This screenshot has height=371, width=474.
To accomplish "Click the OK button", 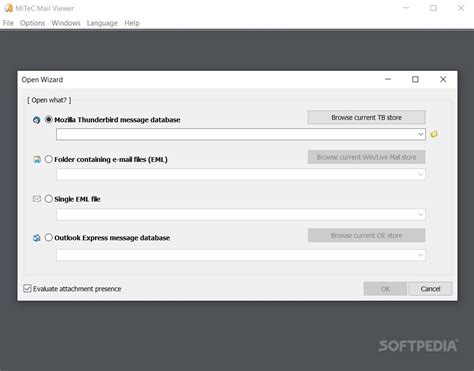I will pos(385,289).
